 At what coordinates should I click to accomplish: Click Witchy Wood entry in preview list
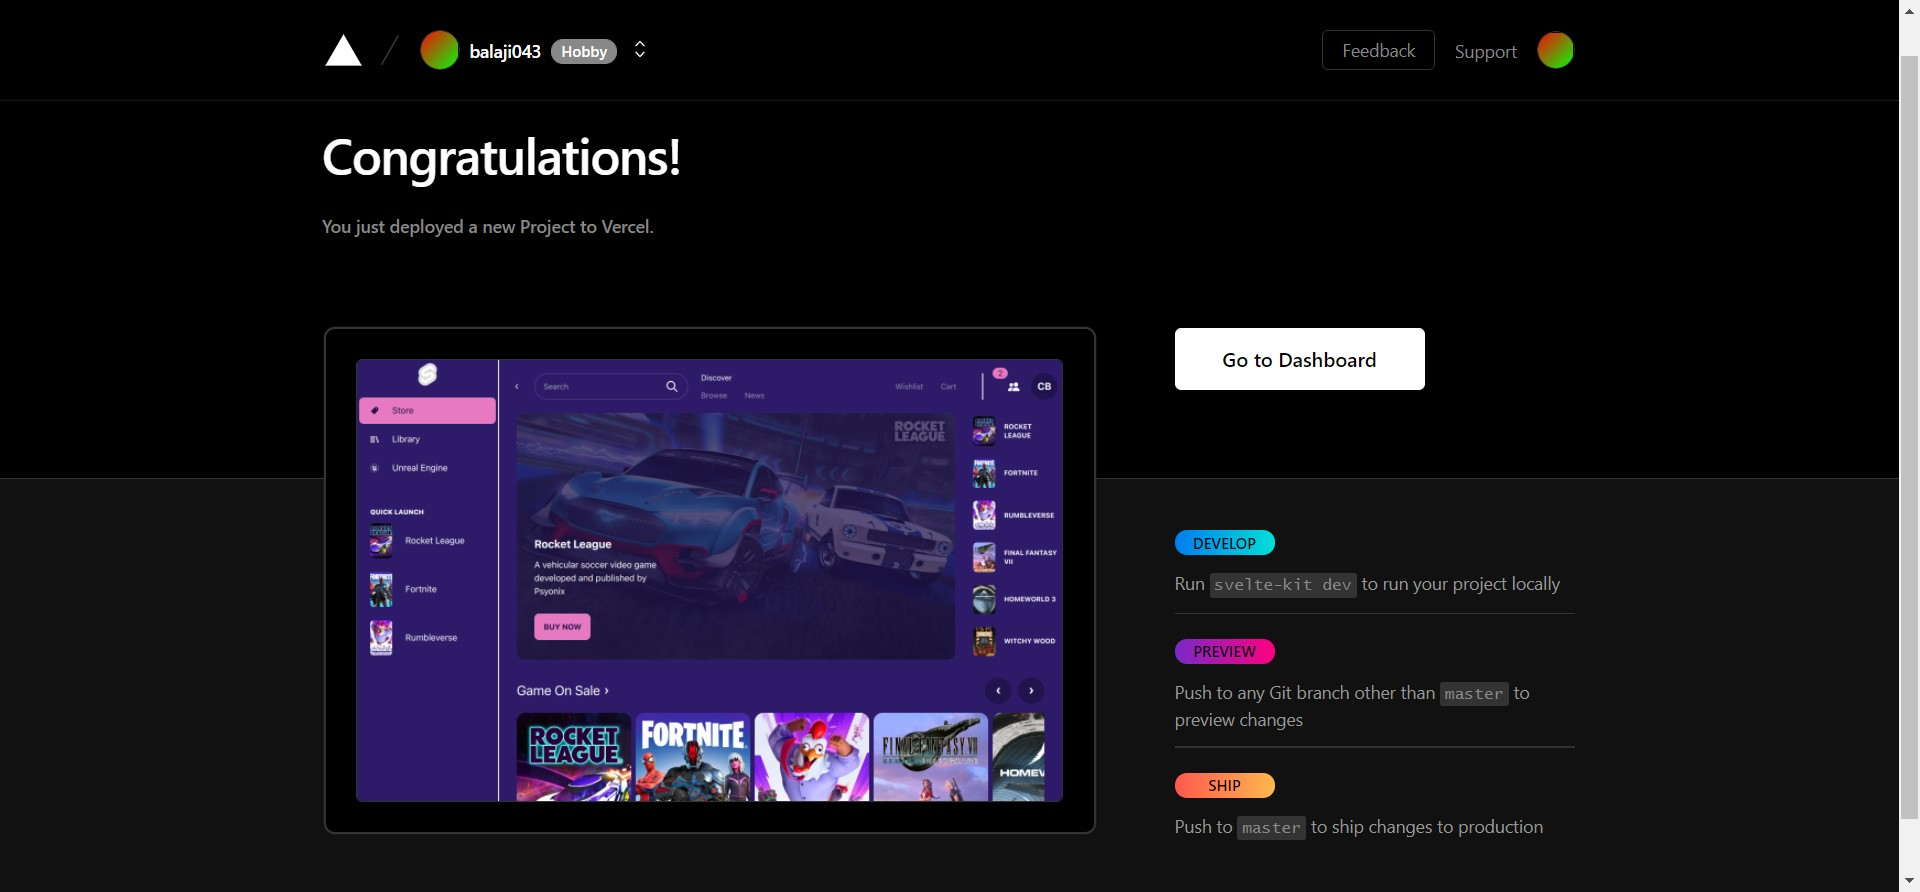[1015, 641]
